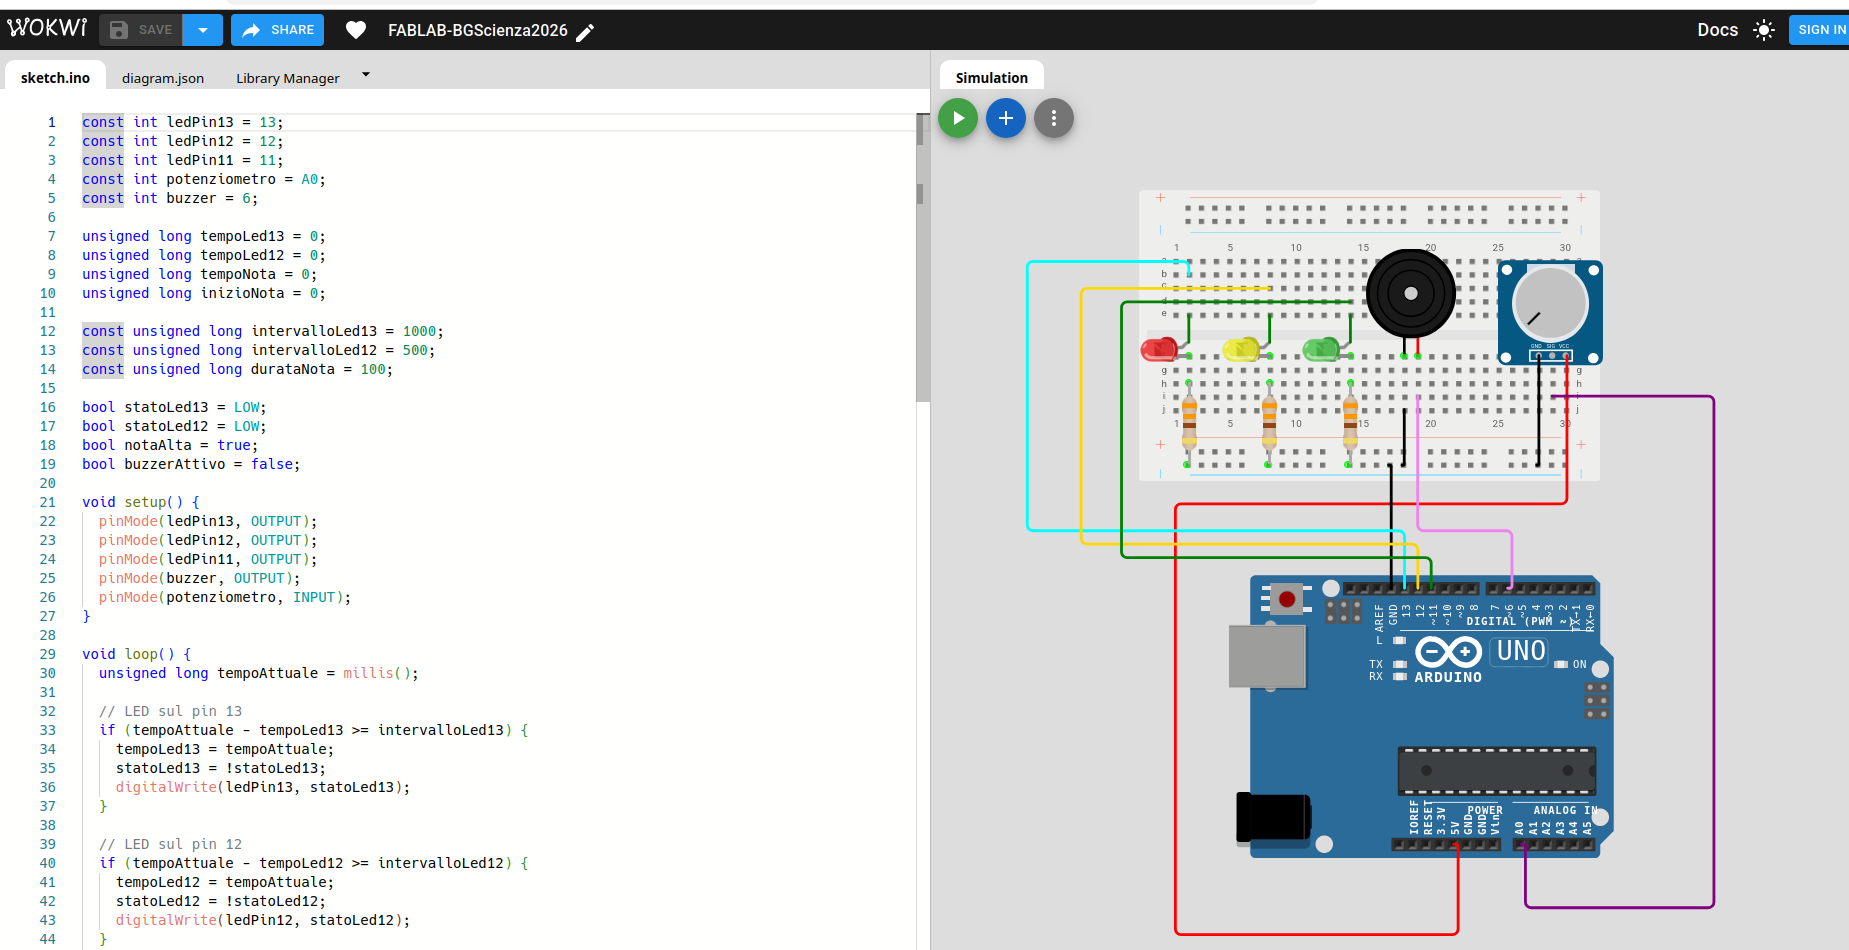The height and width of the screenshot is (950, 1849).
Task: Start the simulation with green play button
Action: pos(958,118)
